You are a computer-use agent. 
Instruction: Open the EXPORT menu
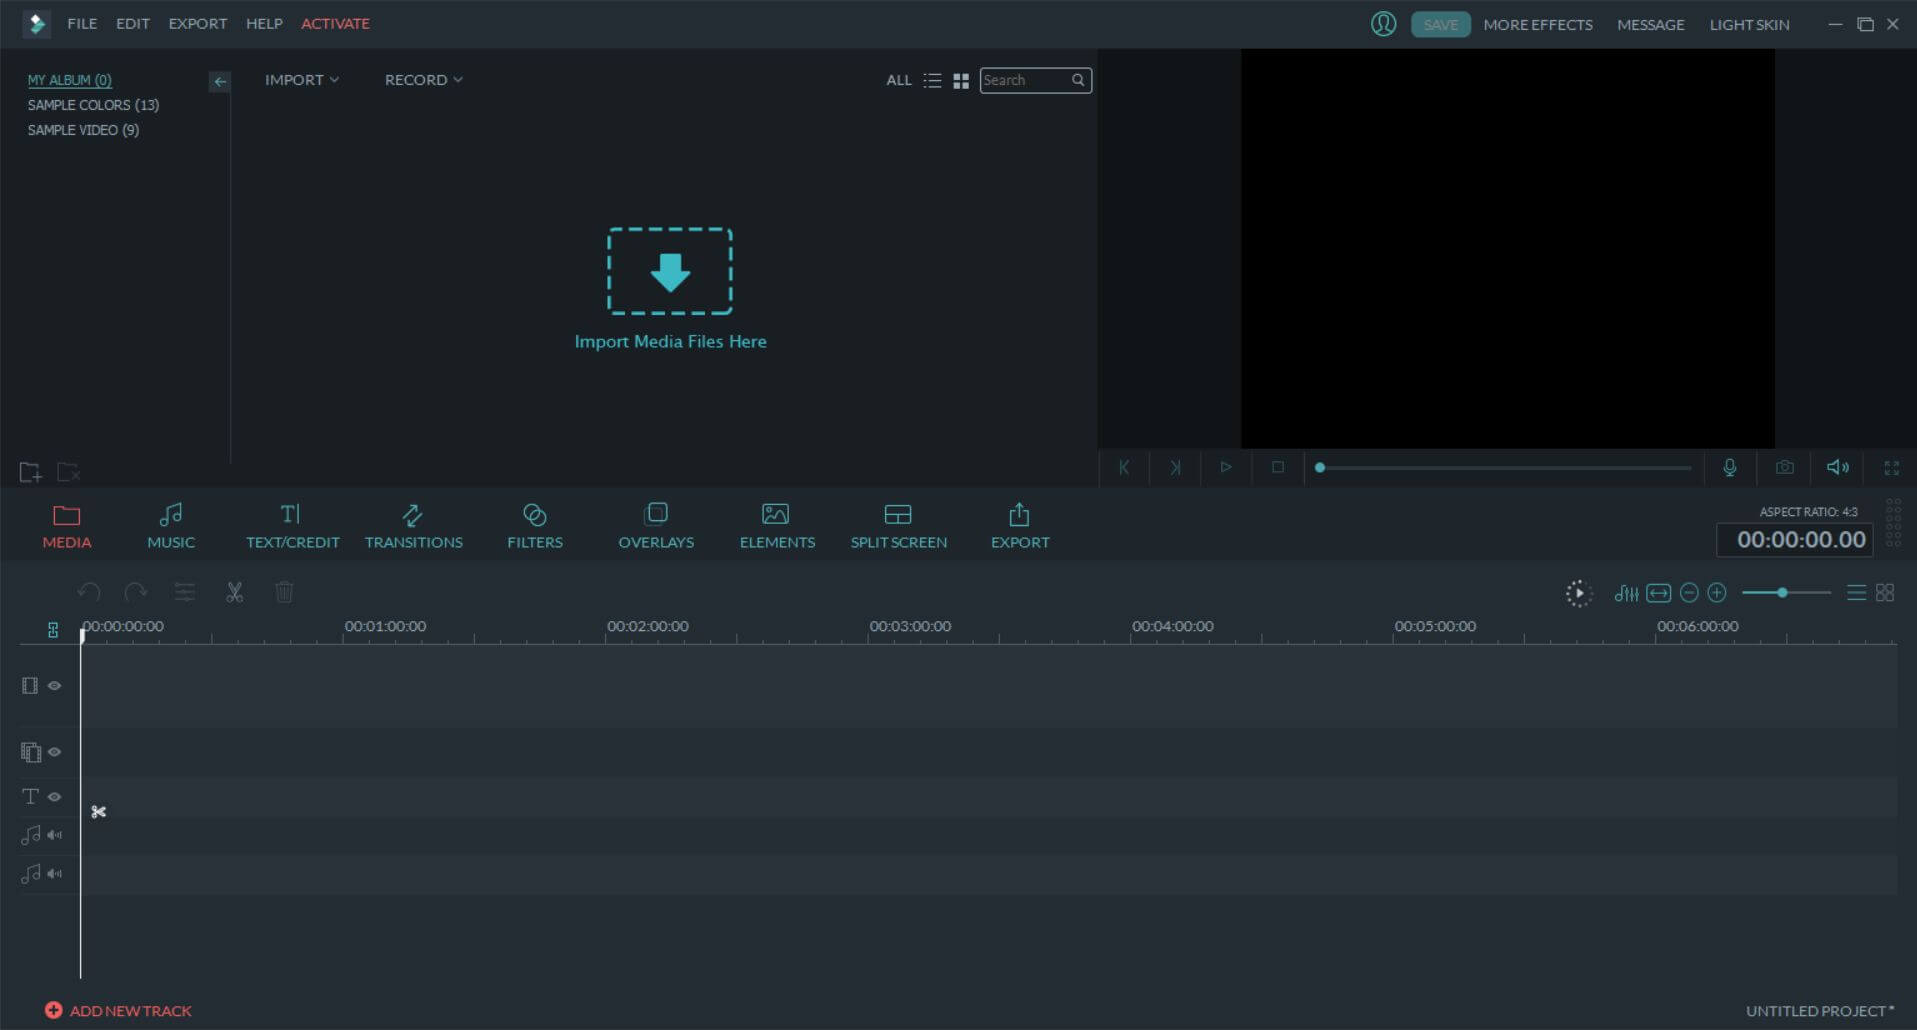point(198,23)
